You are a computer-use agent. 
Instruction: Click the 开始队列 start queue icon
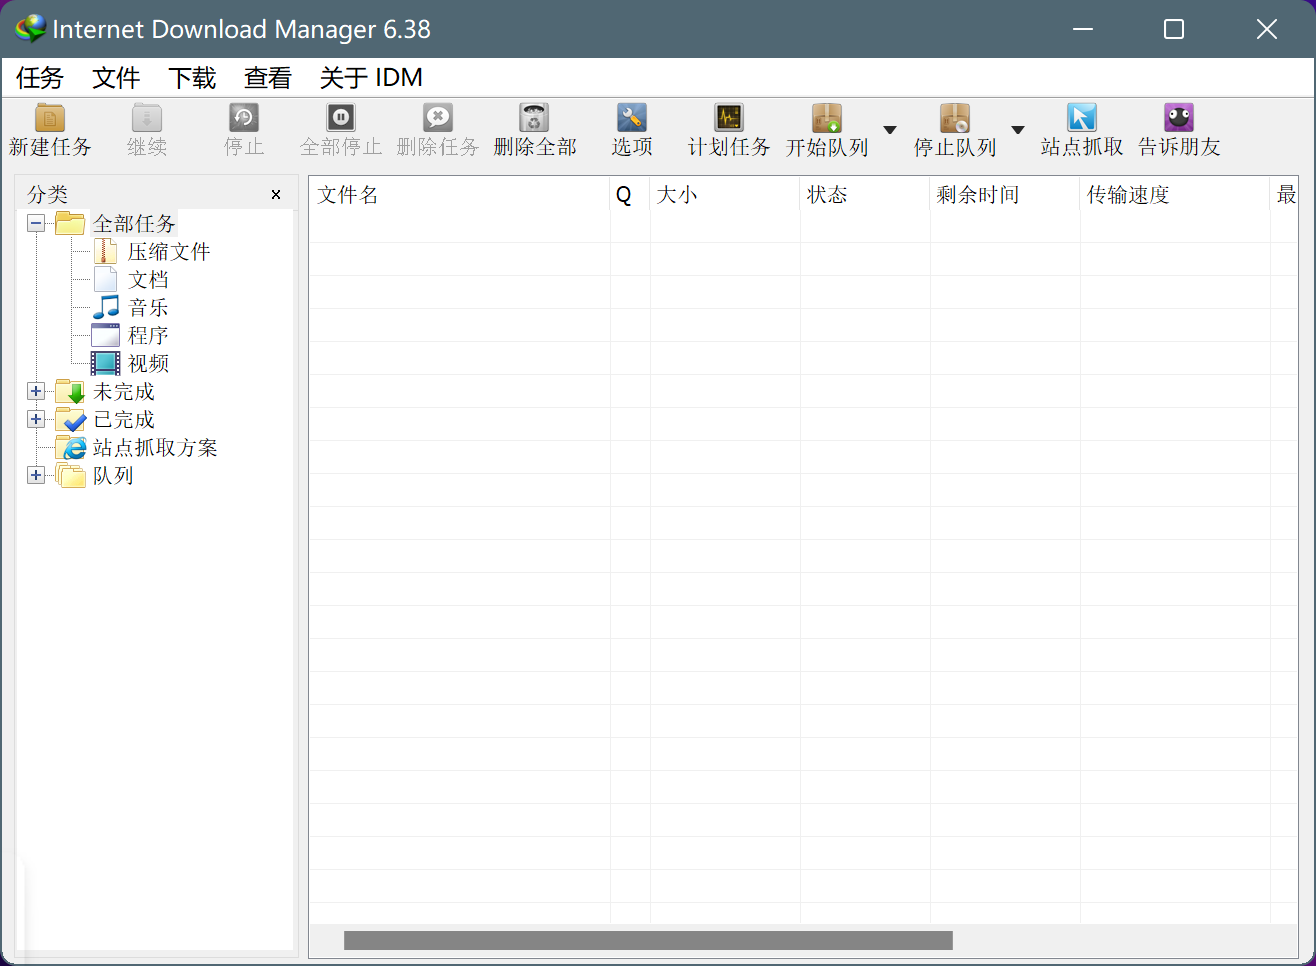[827, 118]
